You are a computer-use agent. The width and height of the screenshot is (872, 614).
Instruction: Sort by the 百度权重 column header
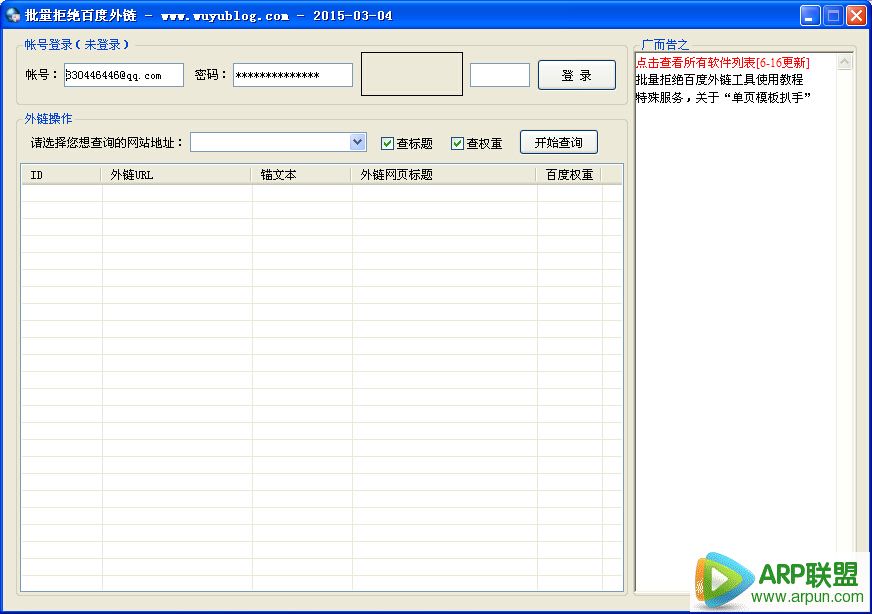[x=567, y=173]
